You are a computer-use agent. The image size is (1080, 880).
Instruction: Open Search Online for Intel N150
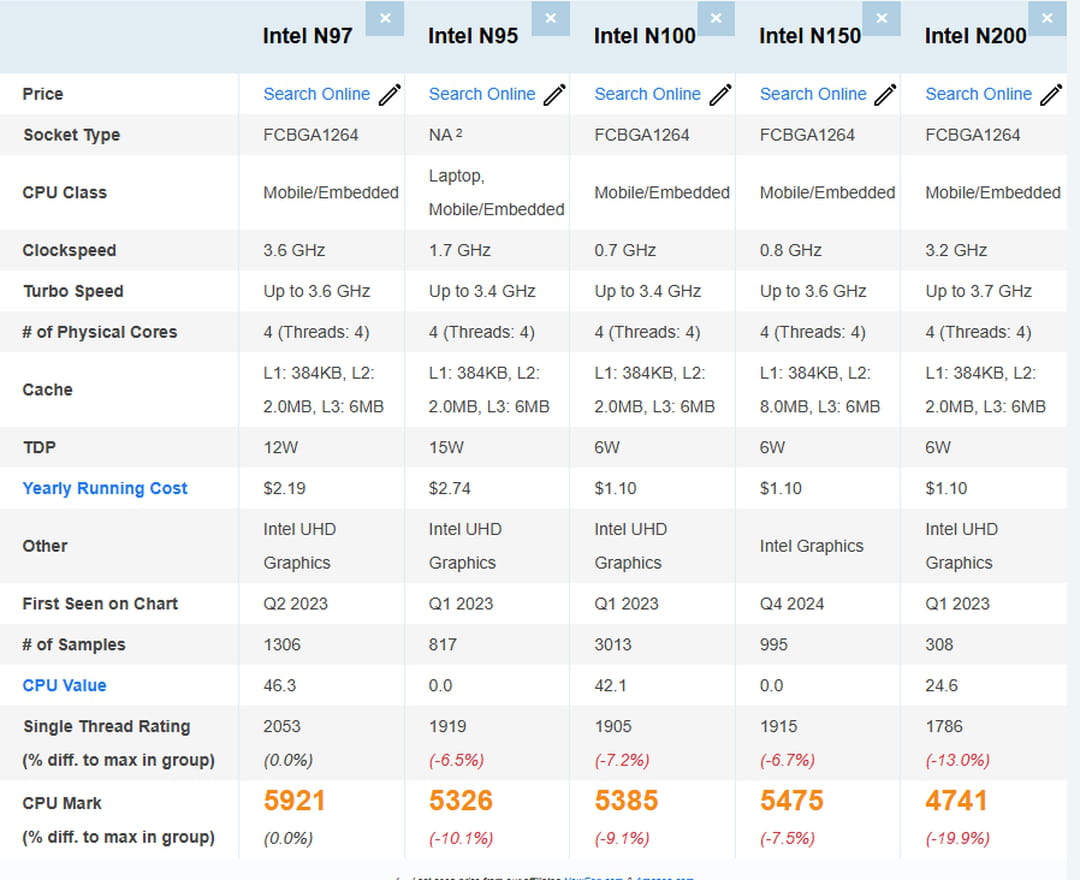coord(813,94)
